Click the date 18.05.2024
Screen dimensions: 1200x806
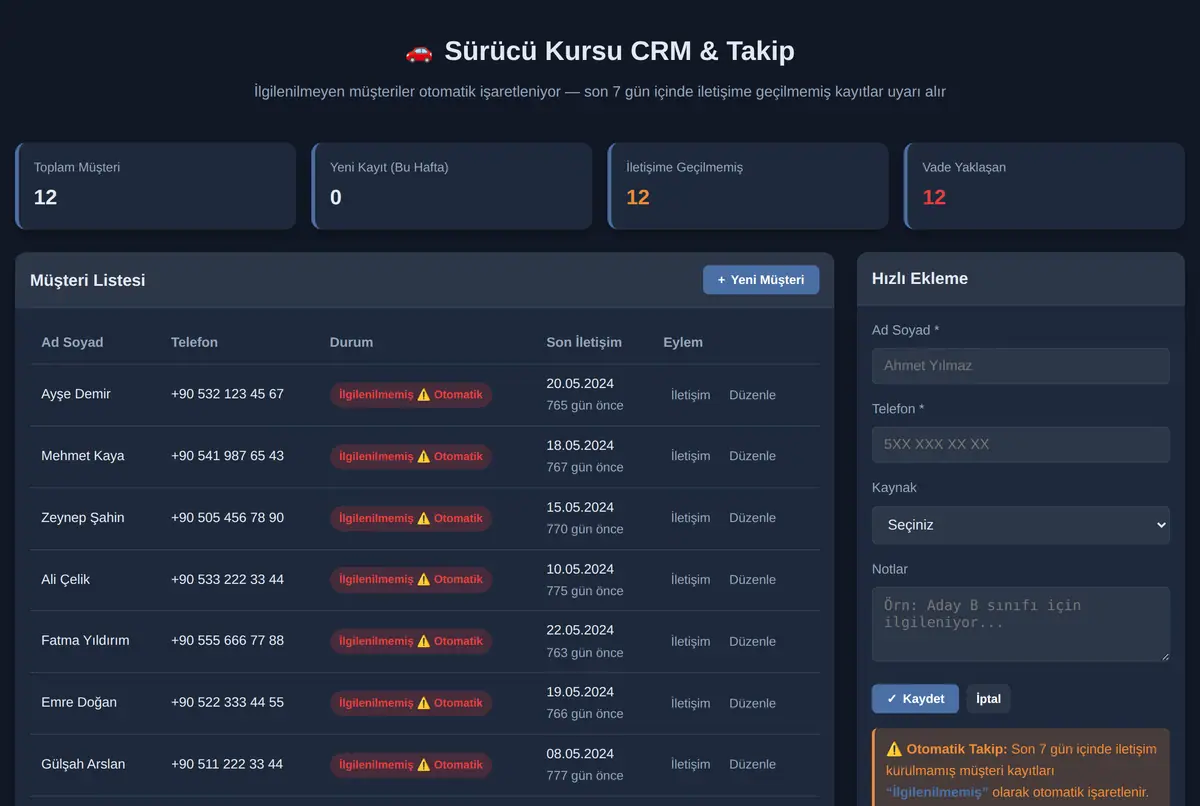[x=580, y=446]
